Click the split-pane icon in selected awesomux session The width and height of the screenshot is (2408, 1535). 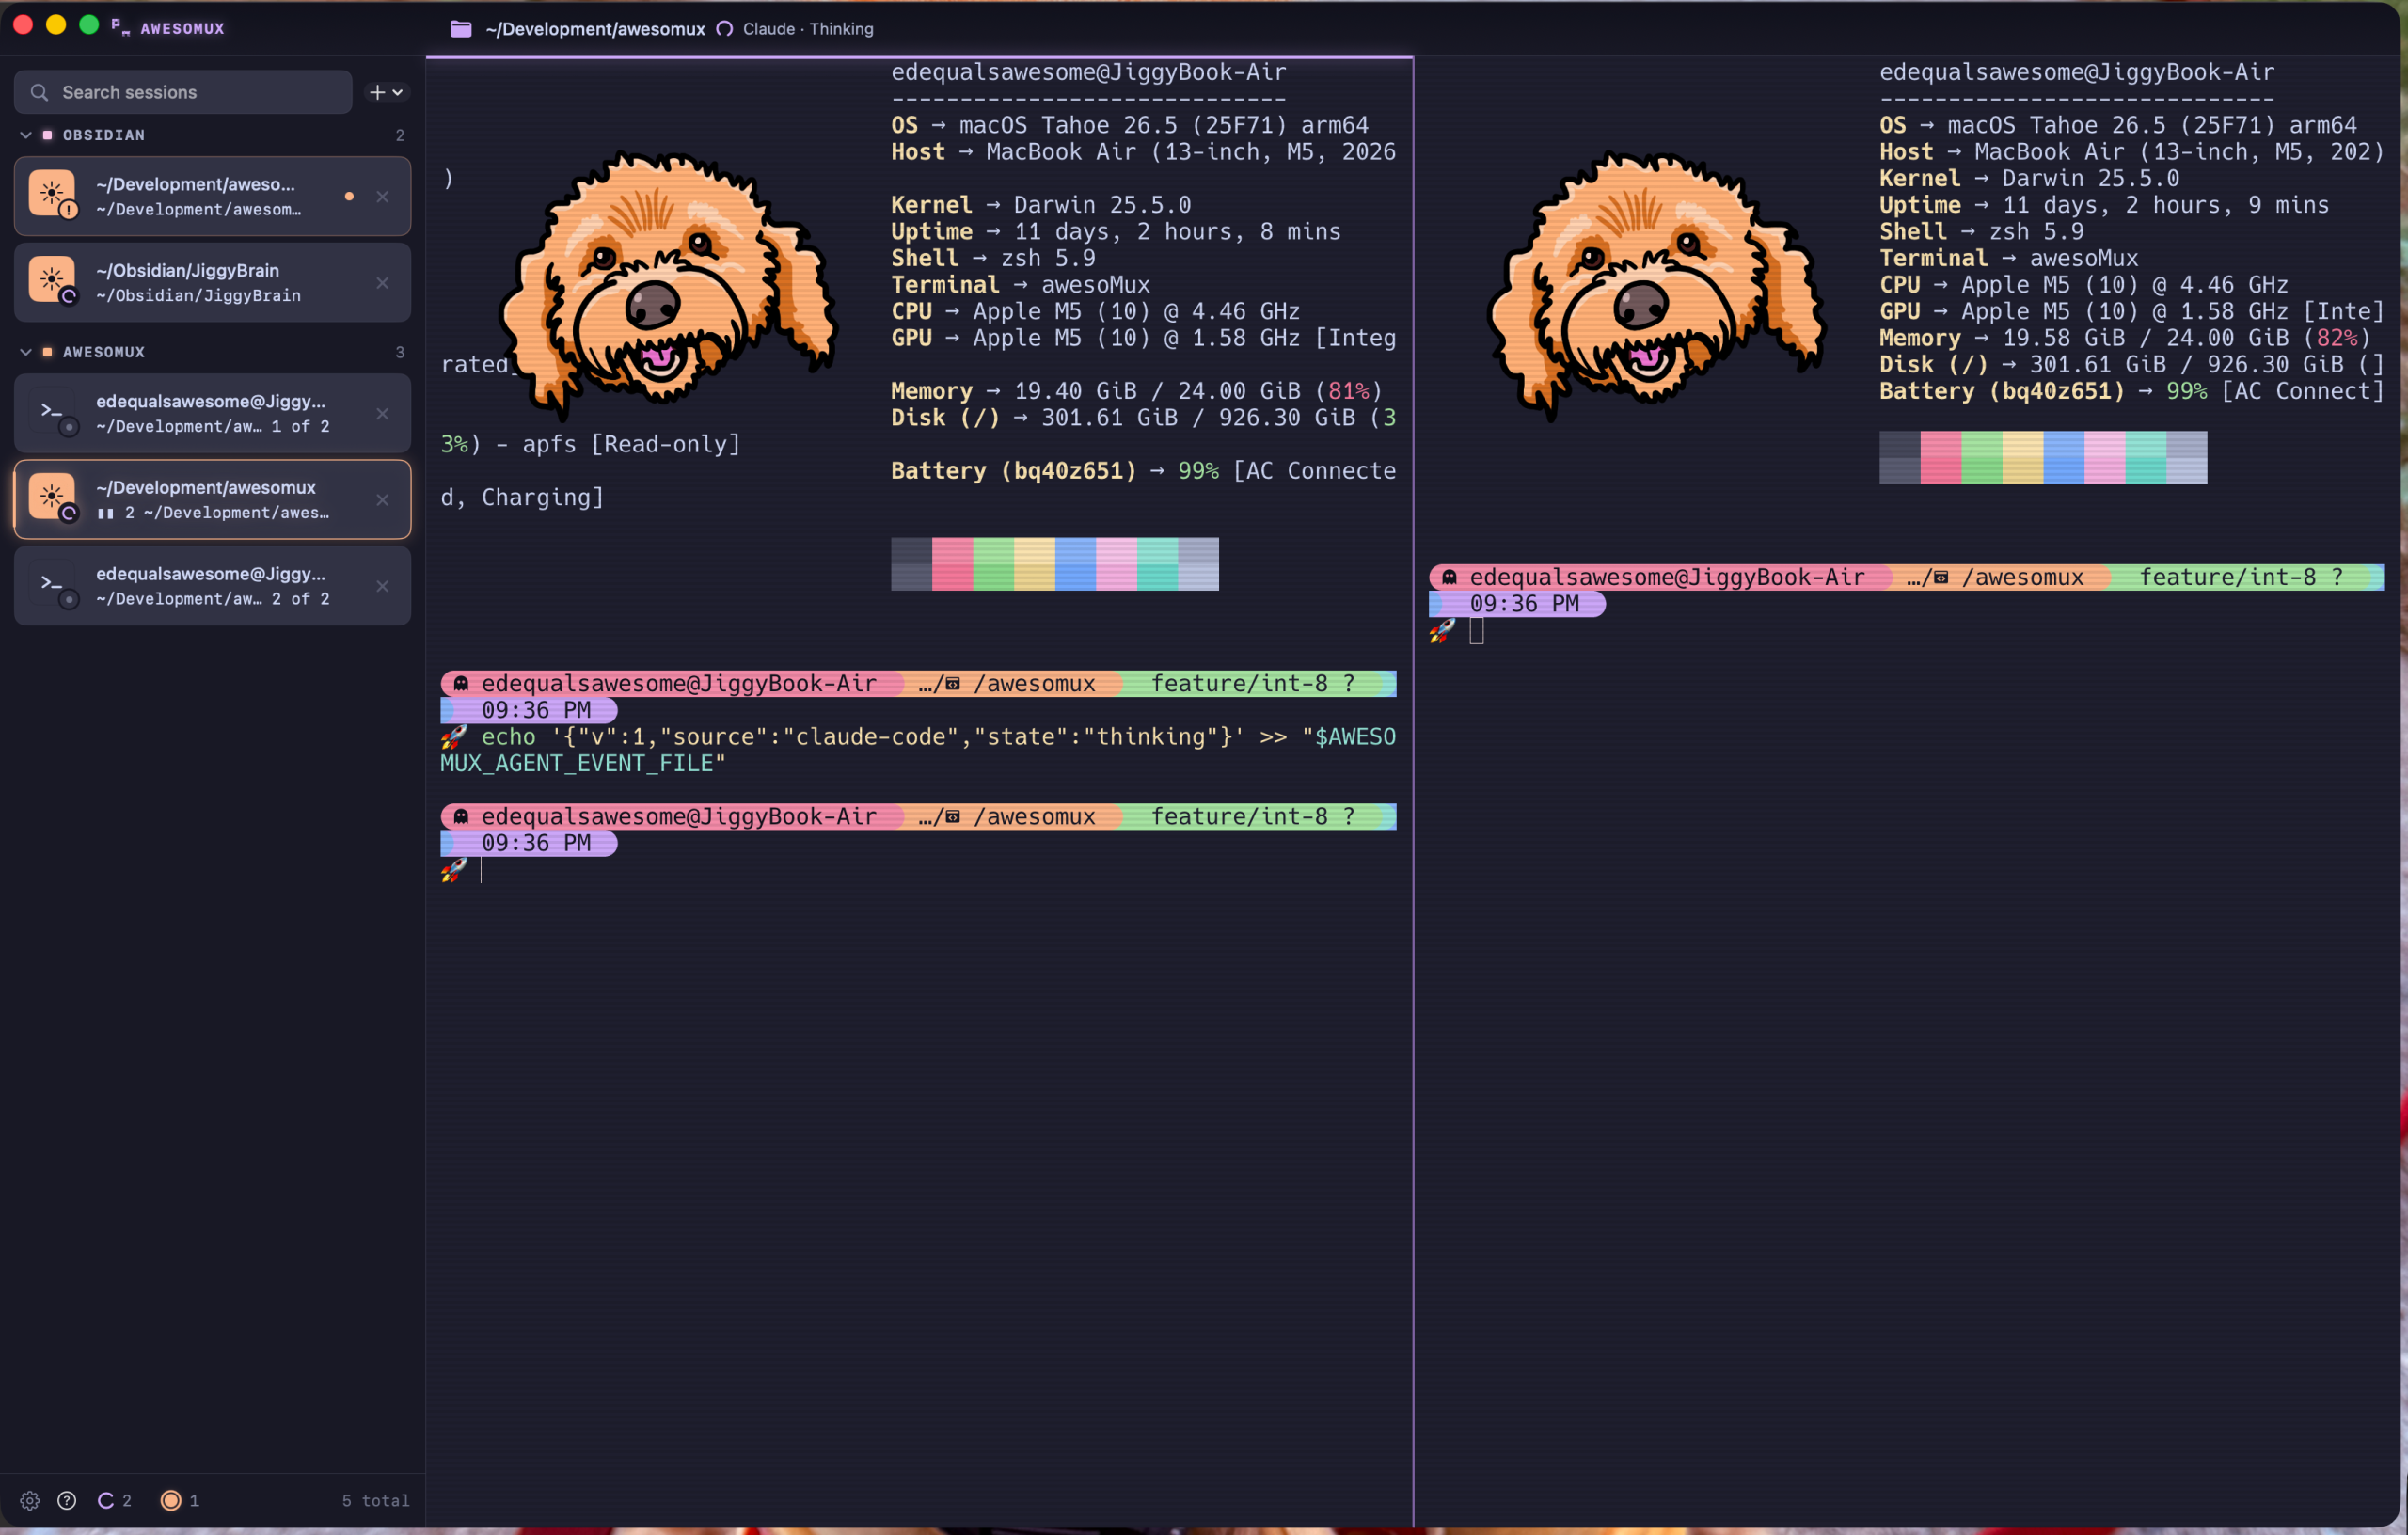pyautogui.click(x=105, y=513)
